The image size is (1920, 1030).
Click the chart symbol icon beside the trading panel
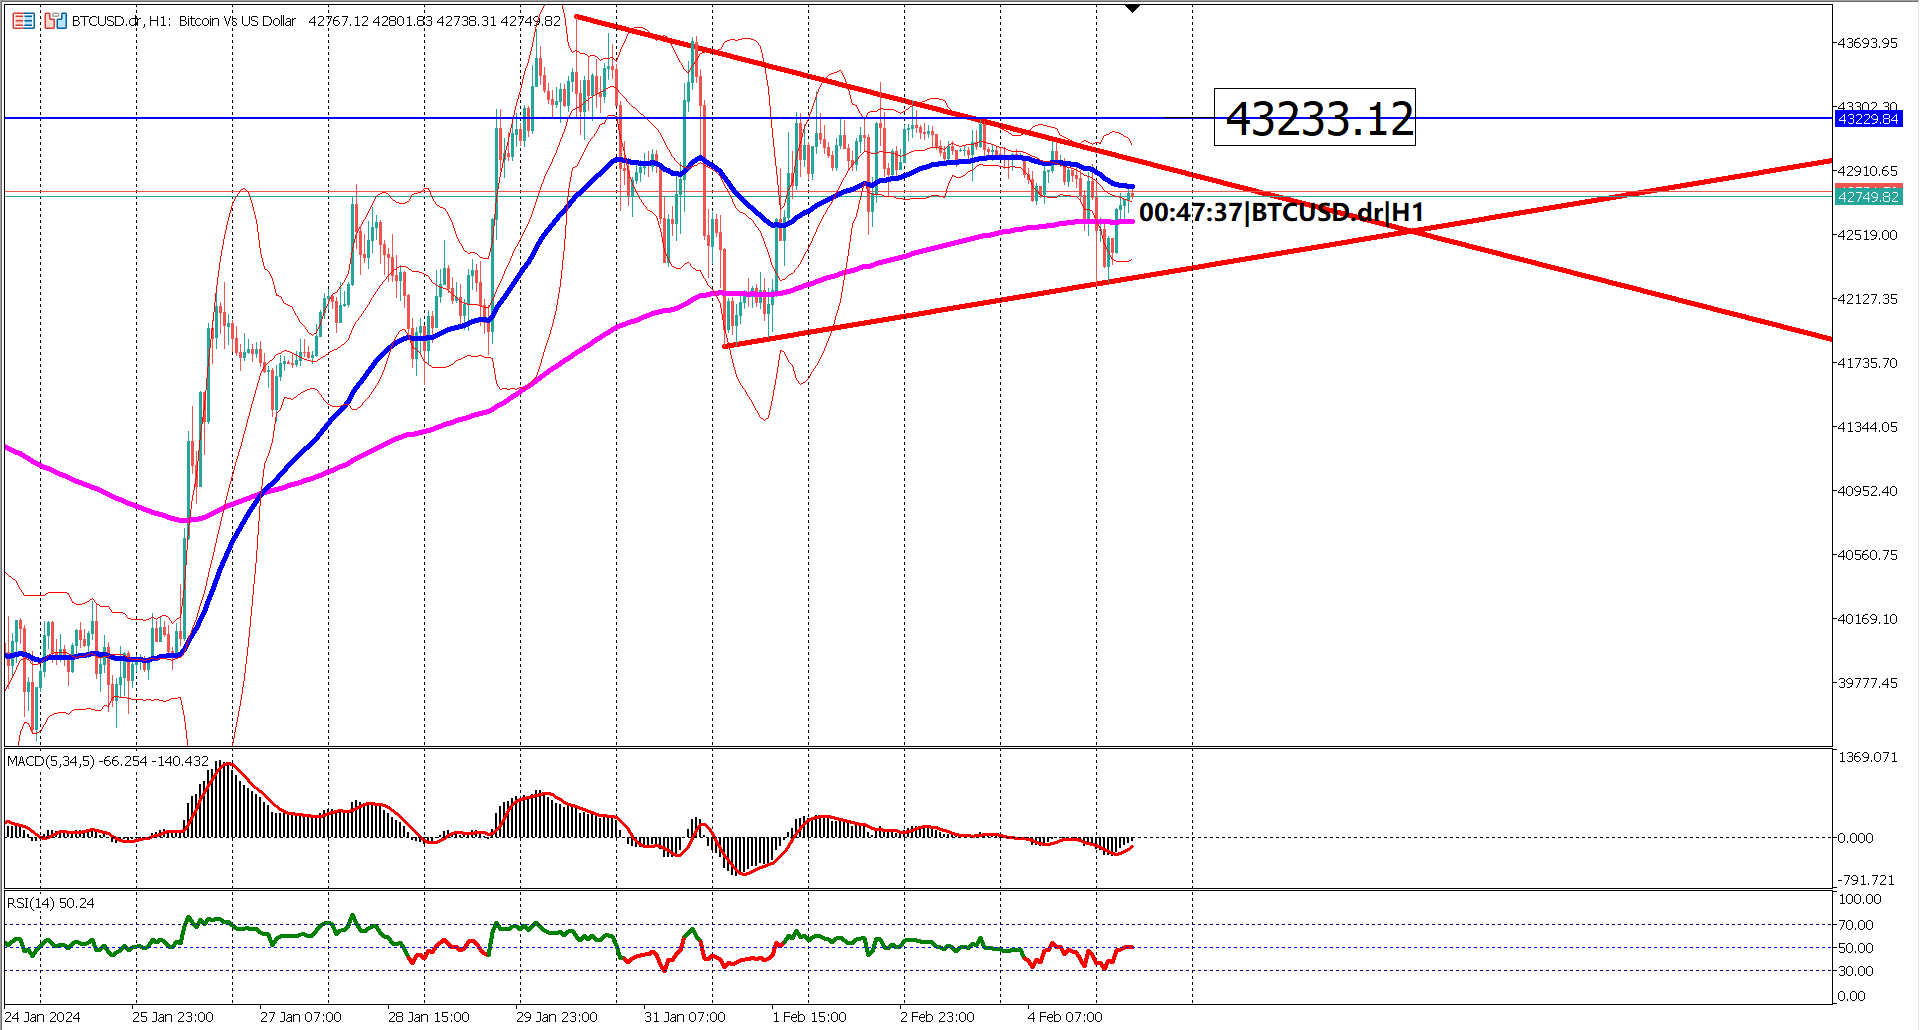tap(55, 21)
